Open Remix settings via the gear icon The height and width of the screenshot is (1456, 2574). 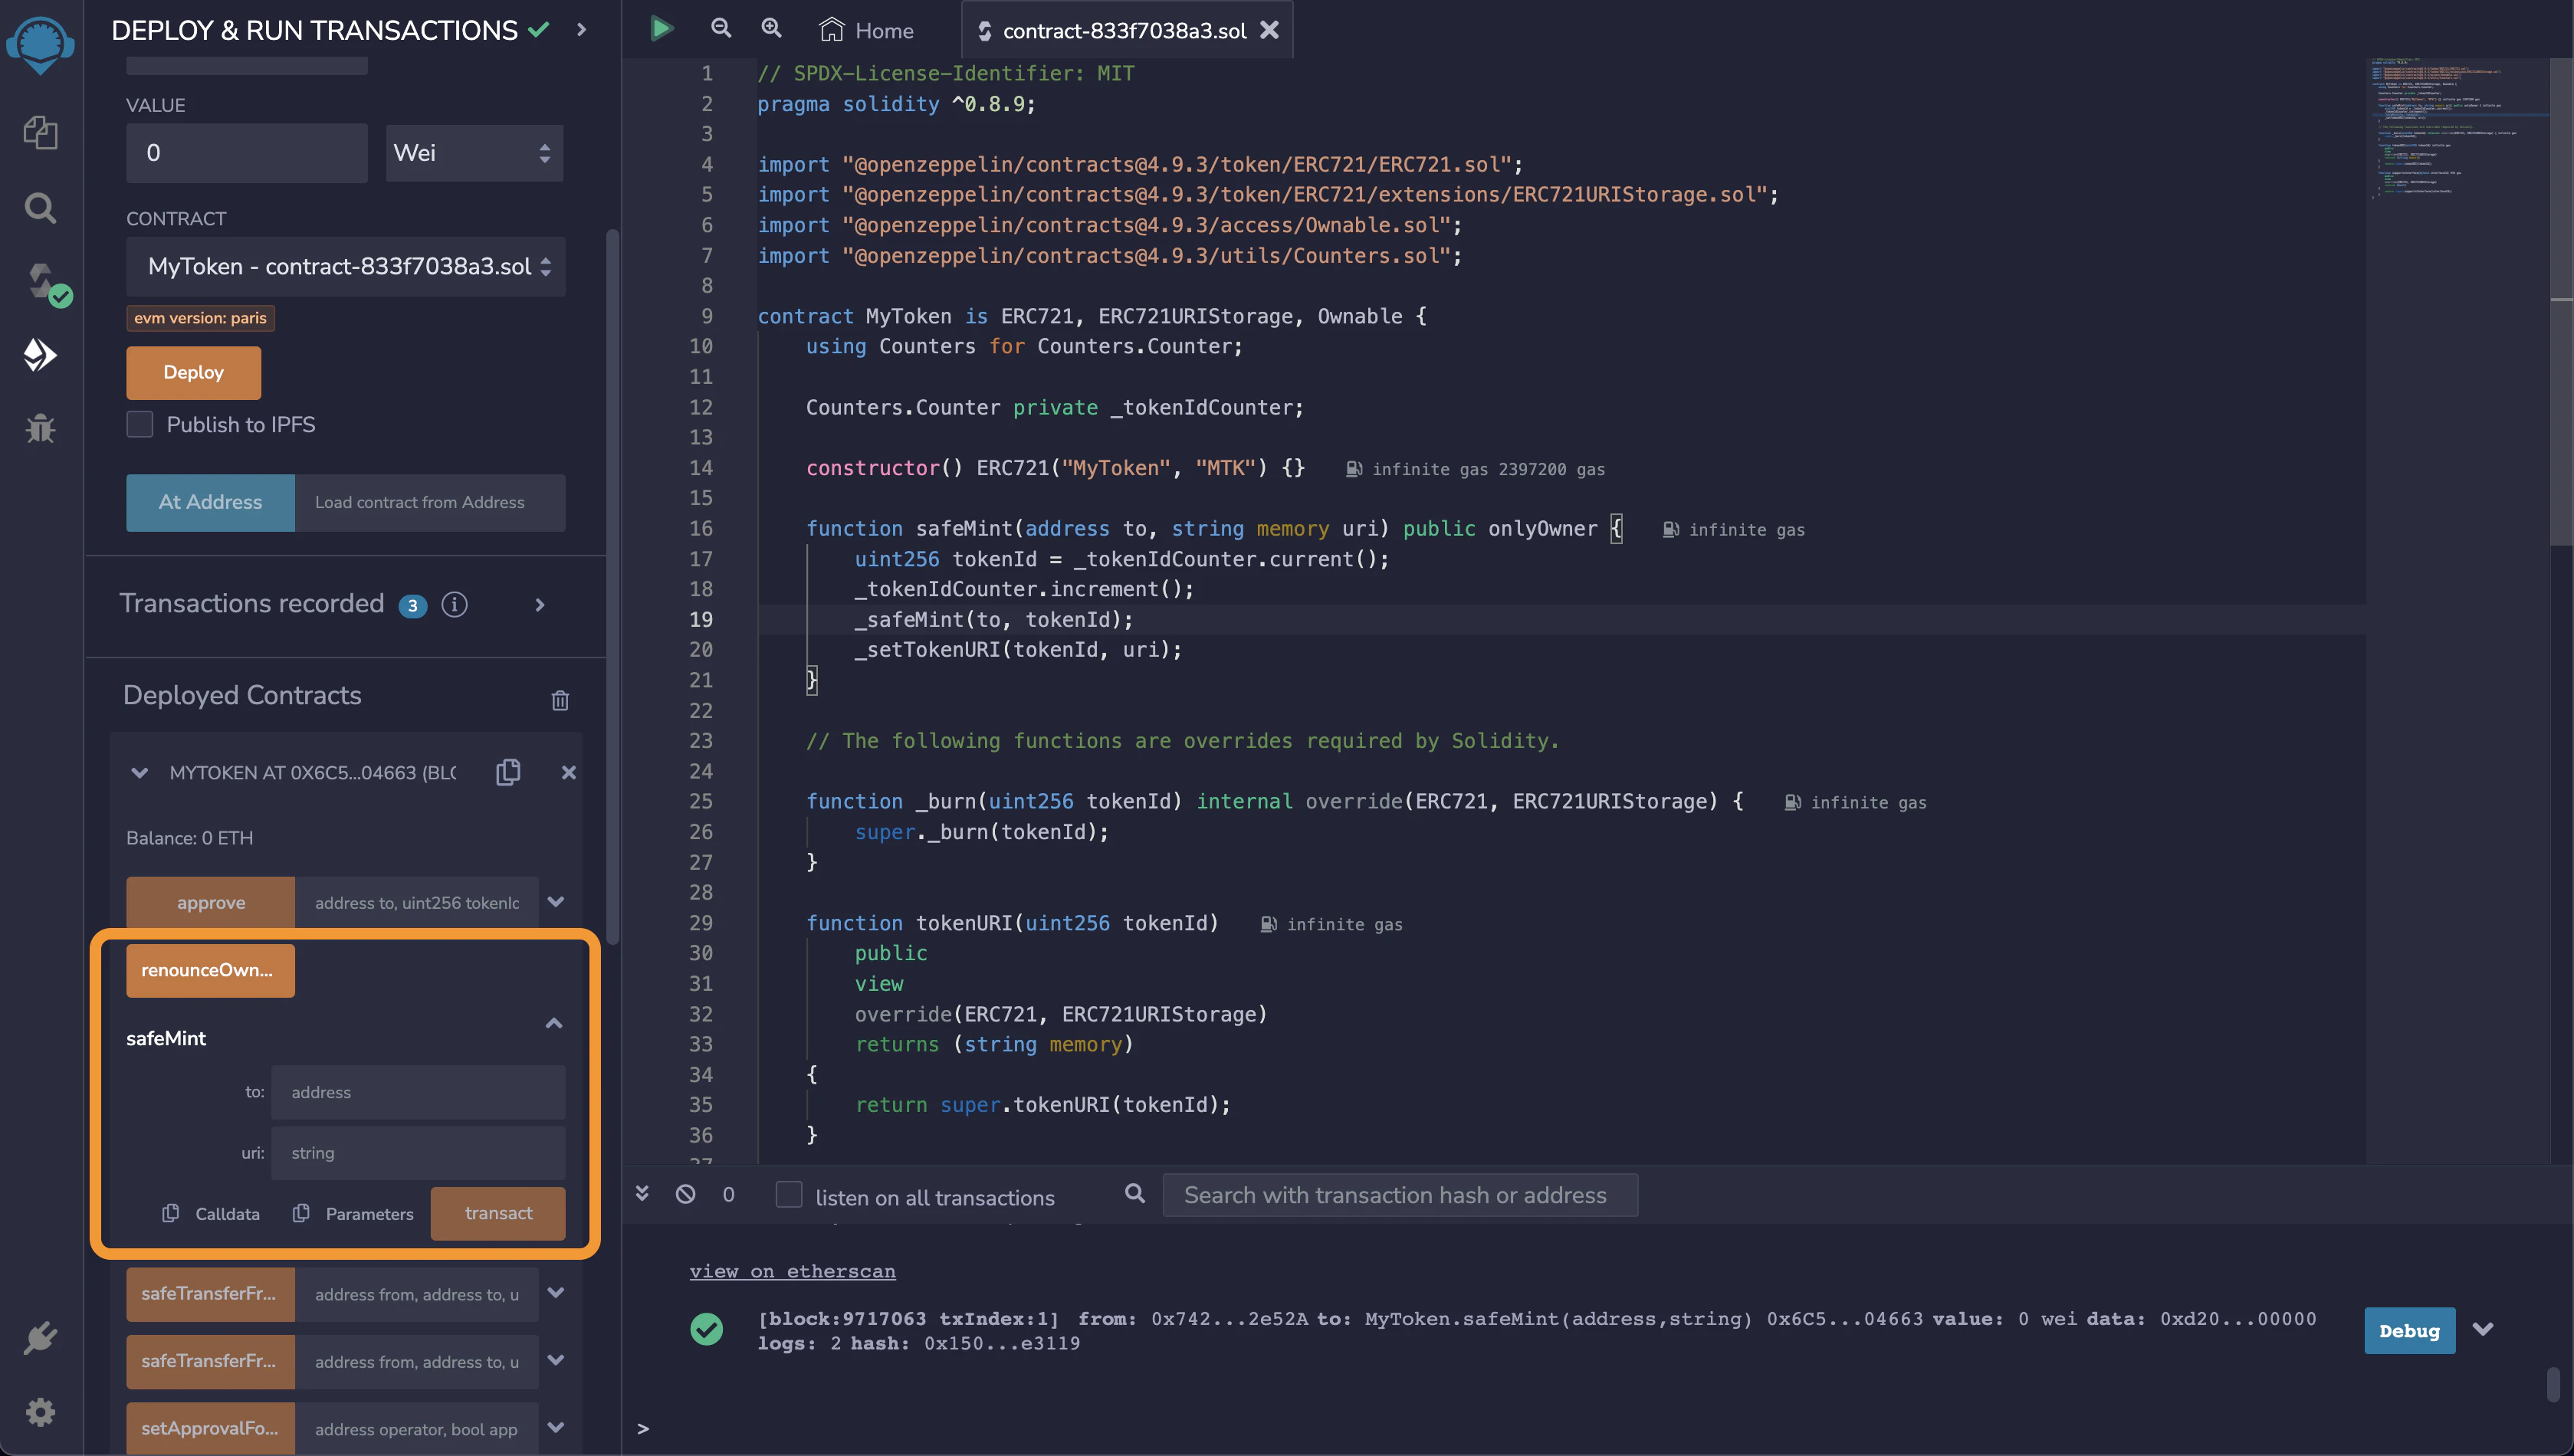tap(40, 1411)
